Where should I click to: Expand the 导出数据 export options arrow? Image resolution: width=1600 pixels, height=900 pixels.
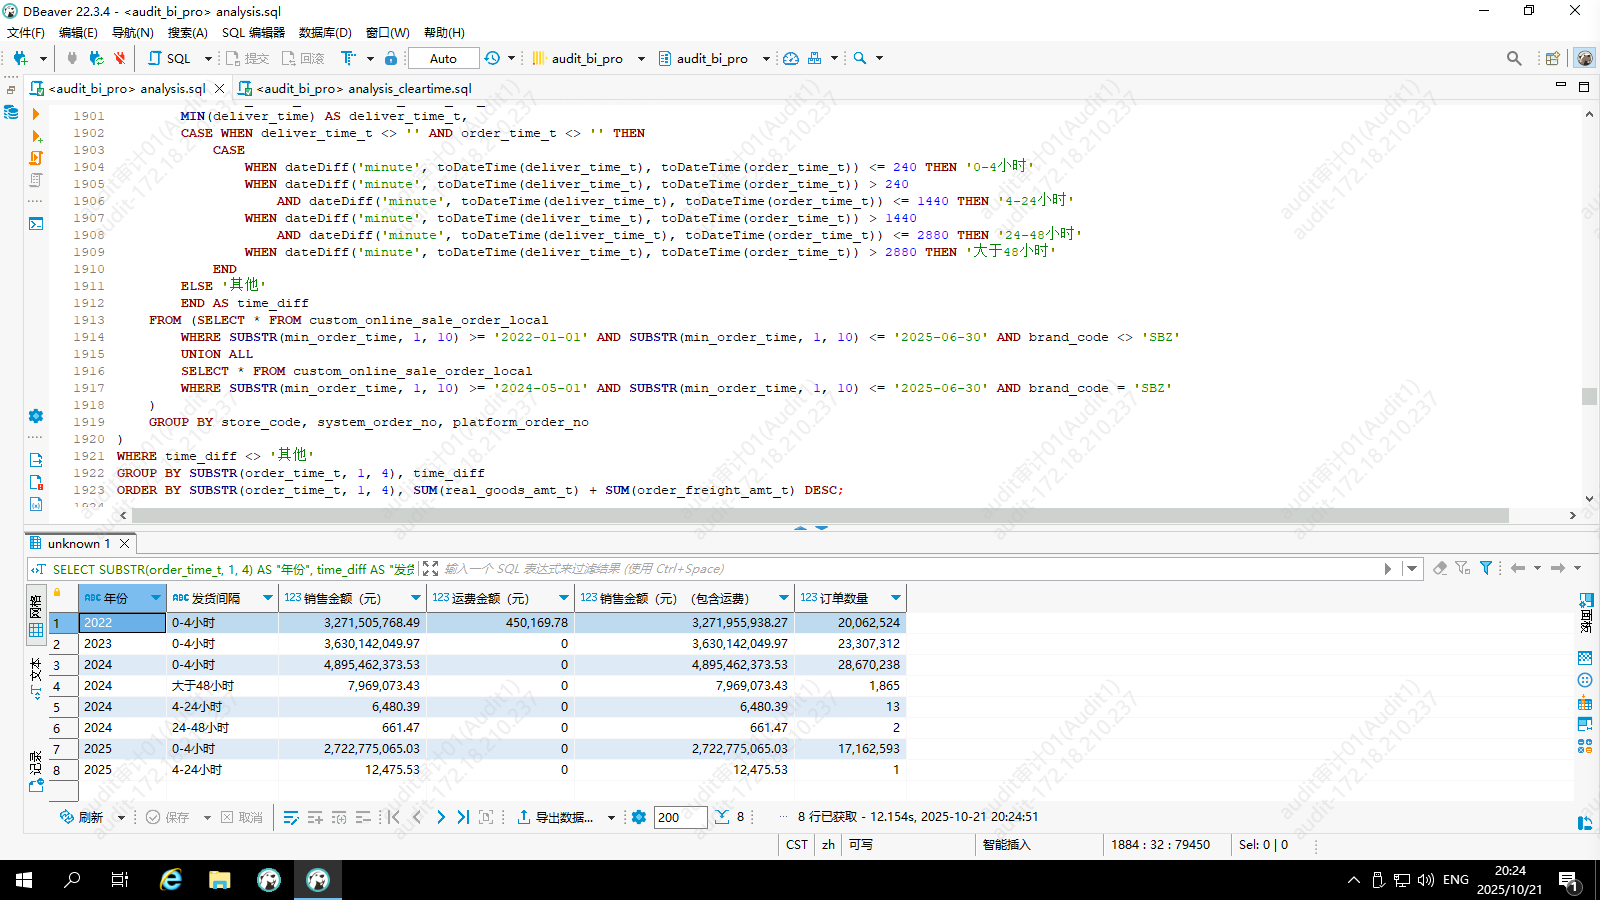pos(611,817)
